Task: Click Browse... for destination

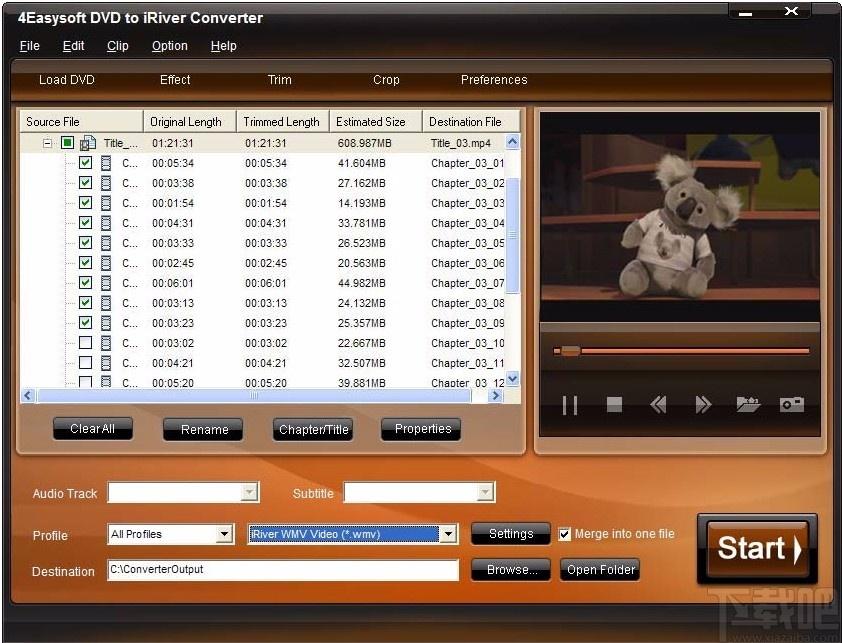Action: tap(511, 570)
